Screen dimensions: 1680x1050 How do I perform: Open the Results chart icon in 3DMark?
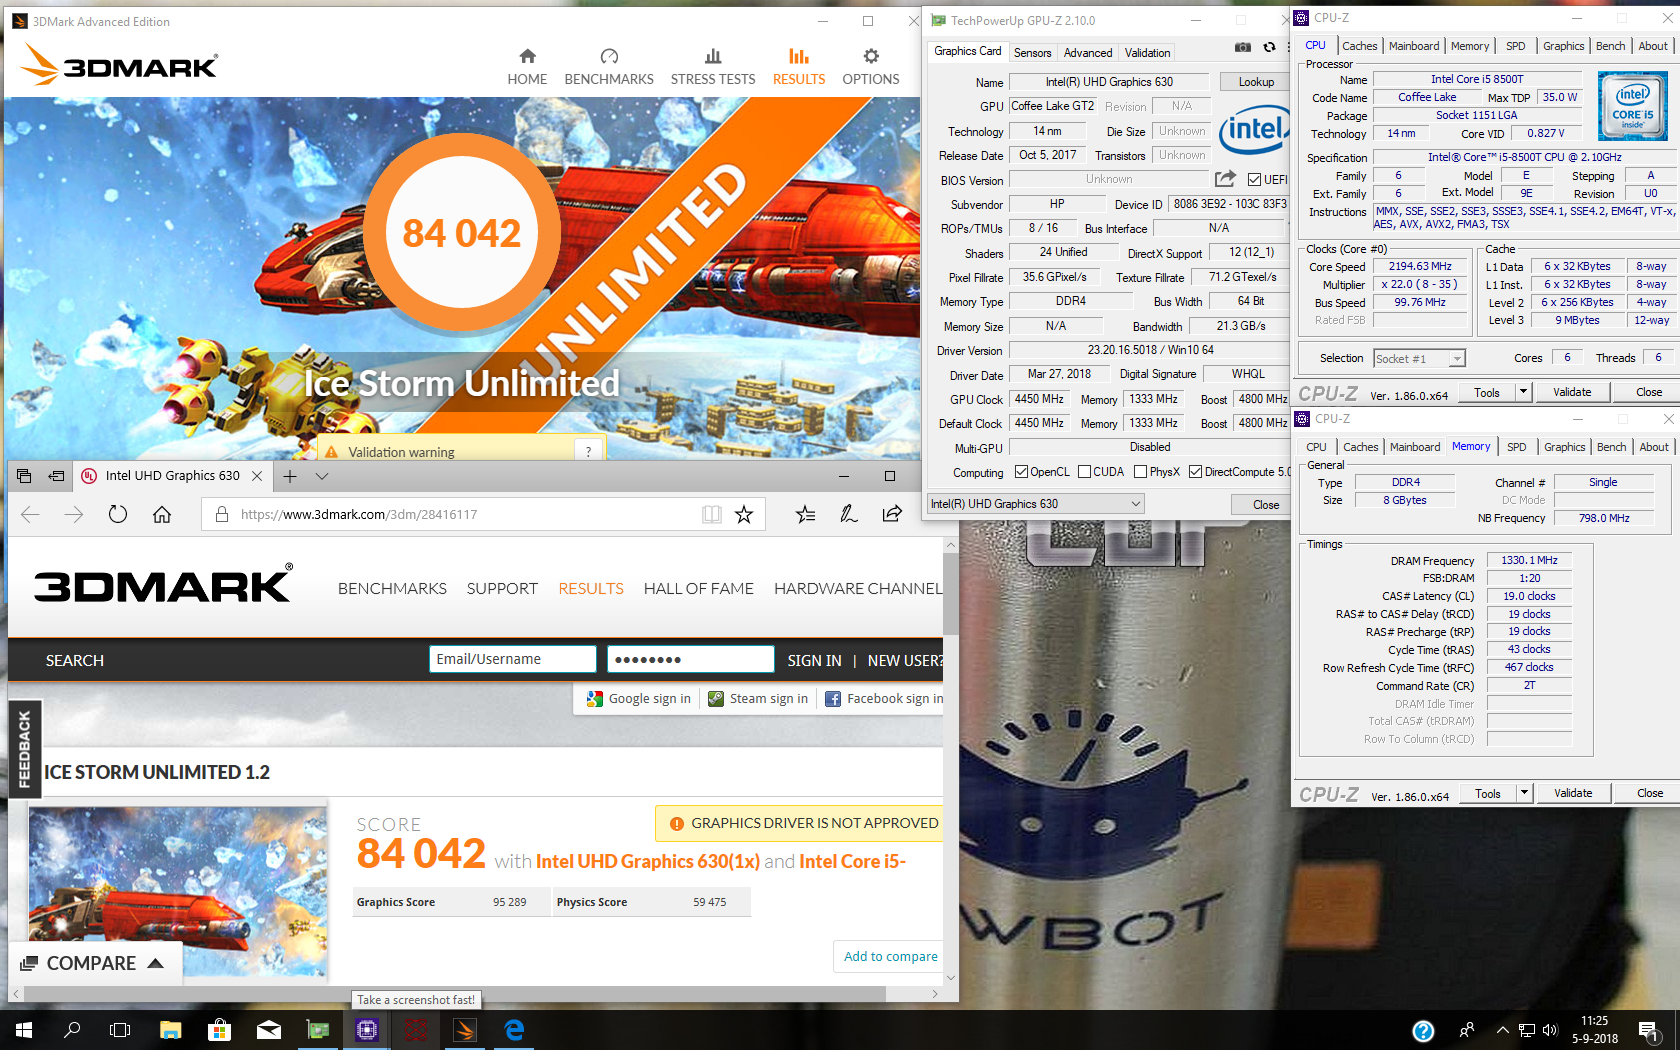point(798,56)
